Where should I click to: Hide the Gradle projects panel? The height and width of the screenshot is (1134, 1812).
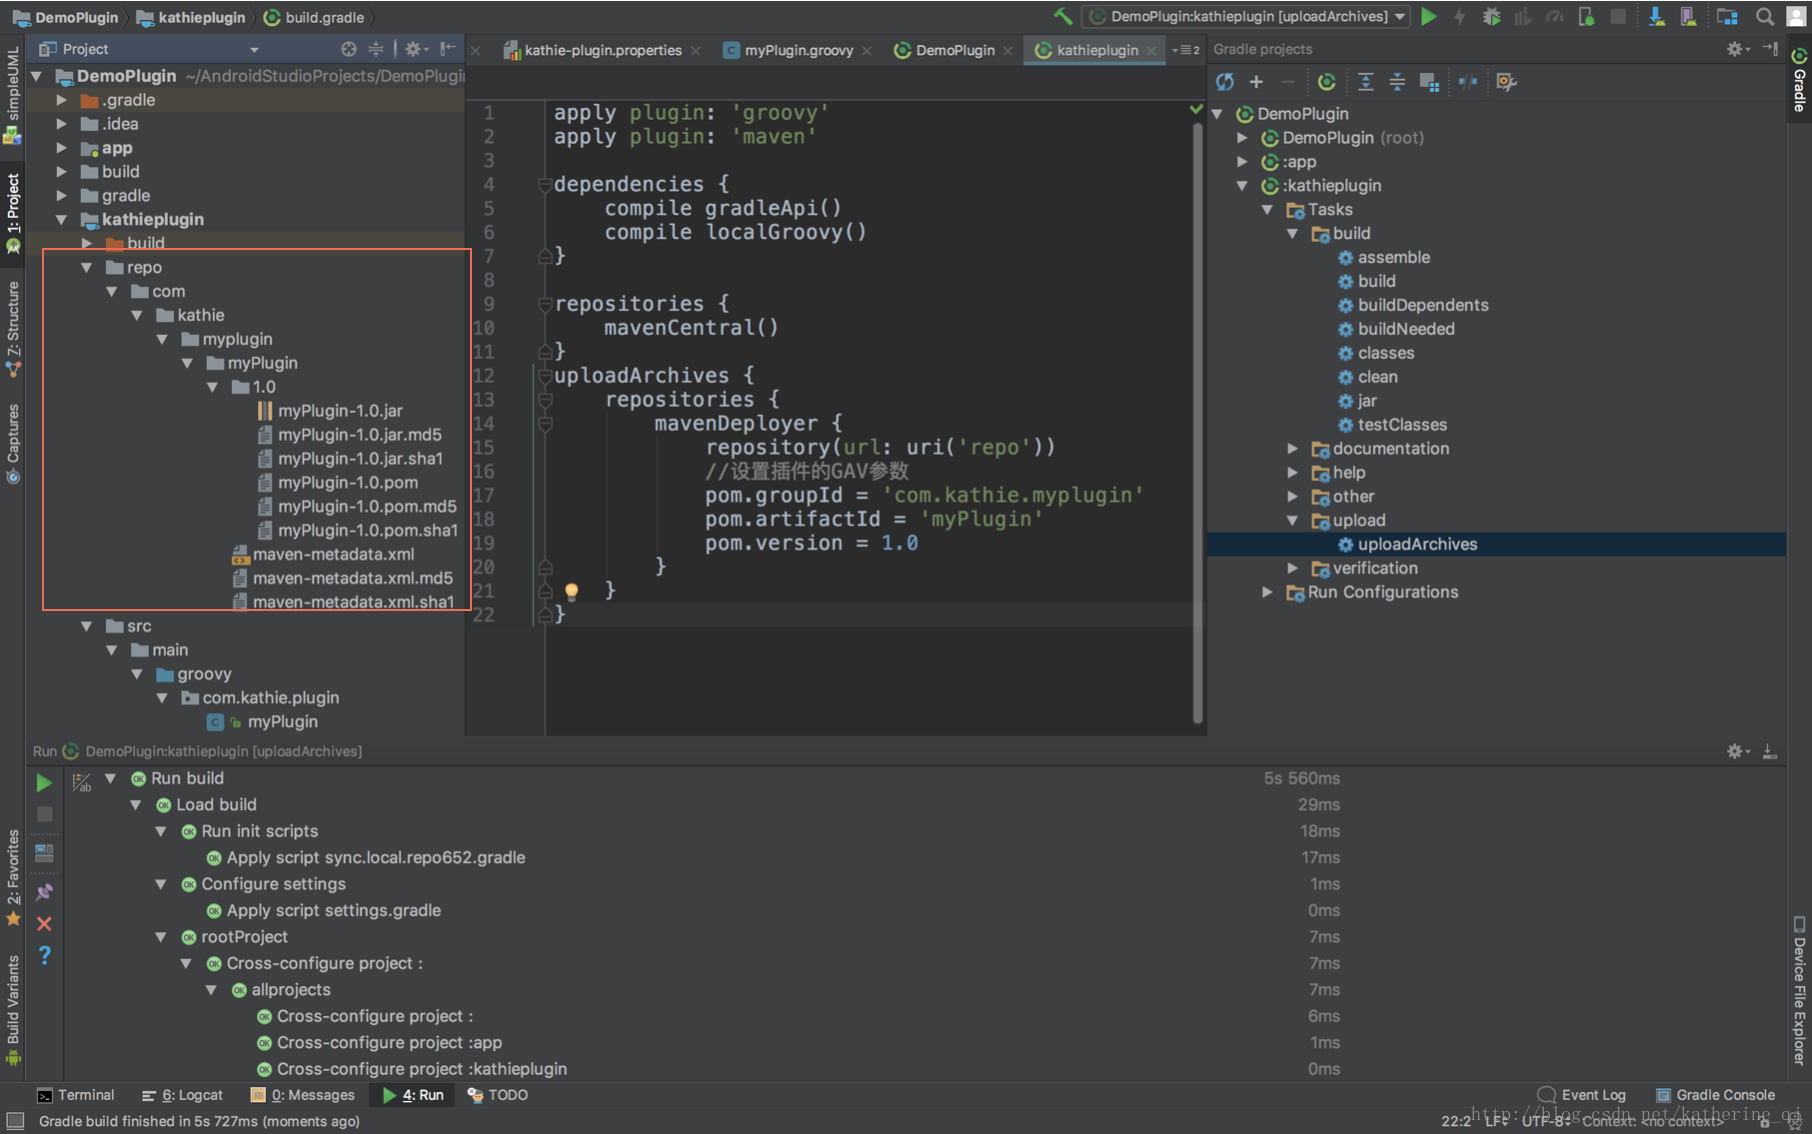1770,49
